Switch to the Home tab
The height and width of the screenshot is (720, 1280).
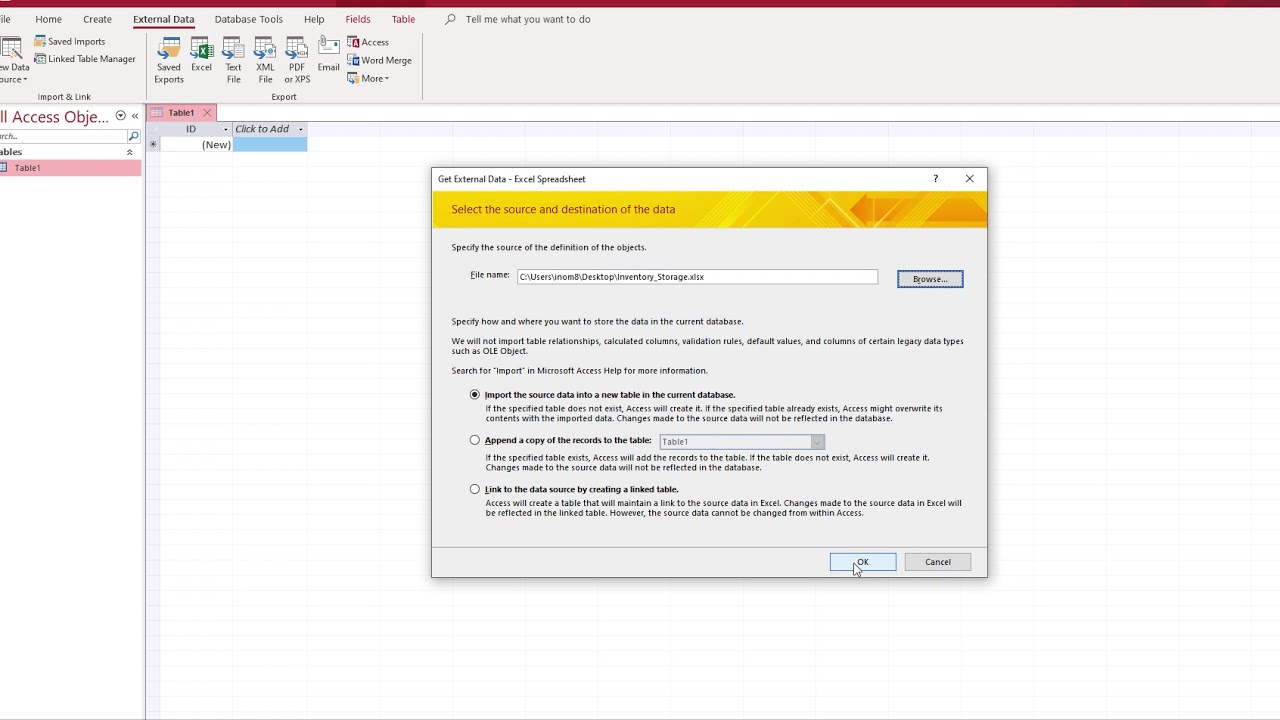48,19
